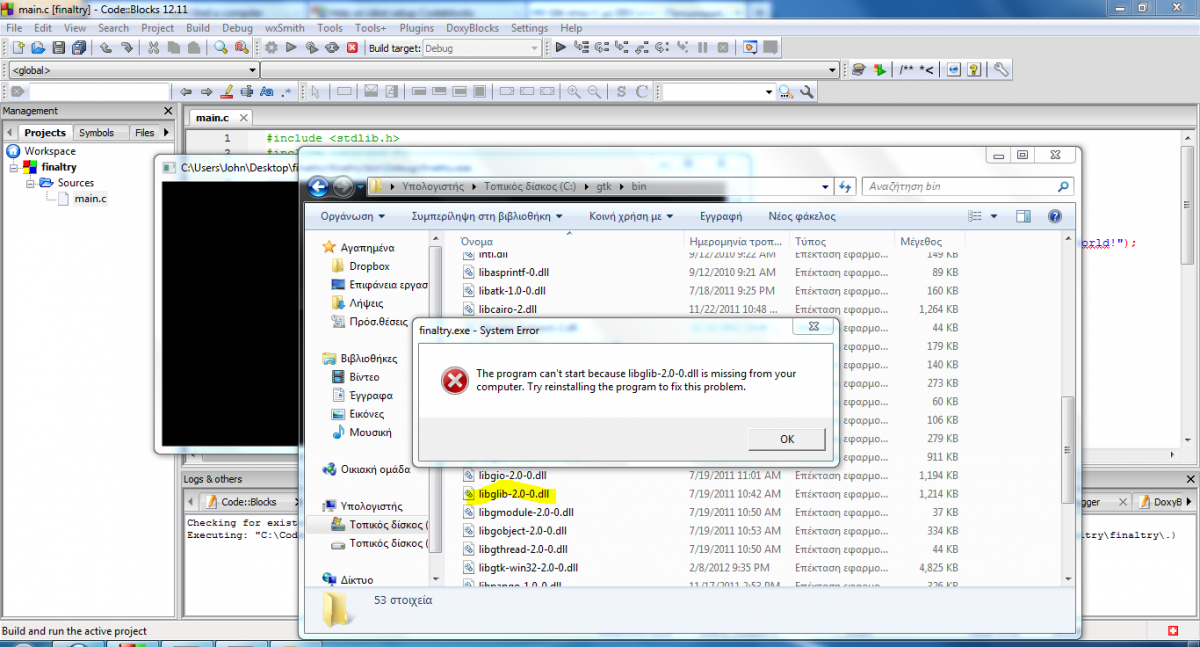Click OK in the System Error dialog
Image resolution: width=1200 pixels, height=647 pixels.
click(787, 439)
